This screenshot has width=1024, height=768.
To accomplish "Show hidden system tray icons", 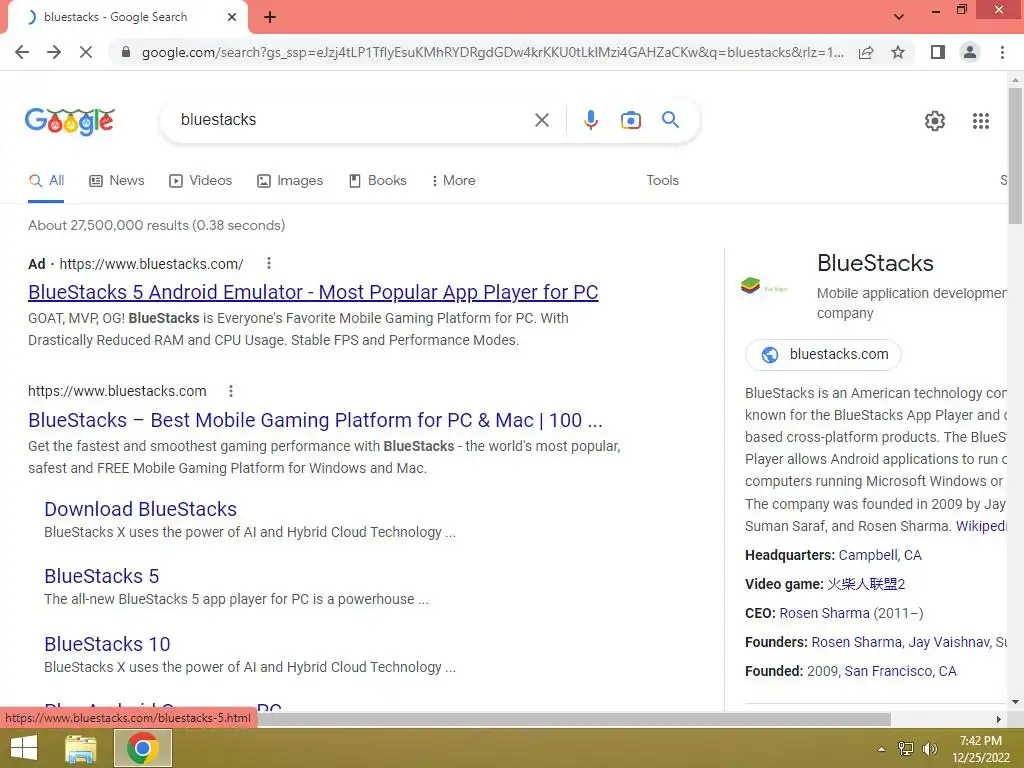I will [x=882, y=749].
